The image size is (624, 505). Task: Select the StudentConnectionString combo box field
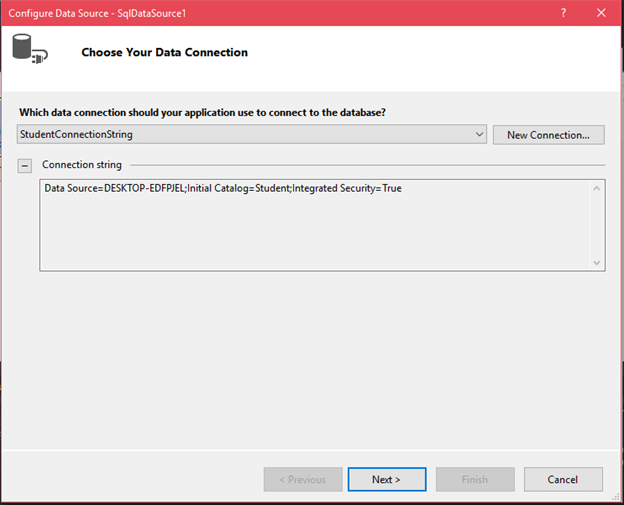[x=240, y=134]
